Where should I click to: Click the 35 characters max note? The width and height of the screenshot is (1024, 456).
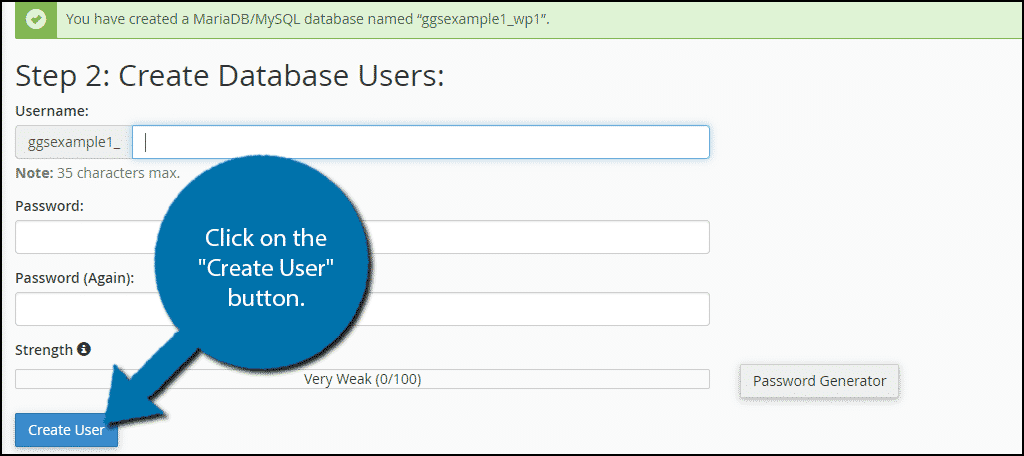pos(98,173)
